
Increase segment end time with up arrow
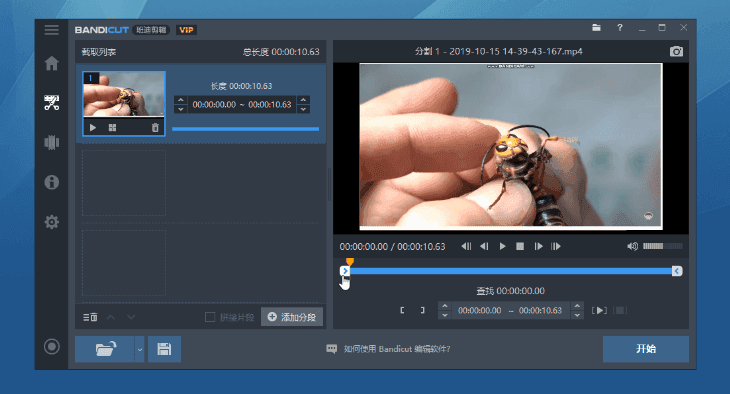point(304,100)
